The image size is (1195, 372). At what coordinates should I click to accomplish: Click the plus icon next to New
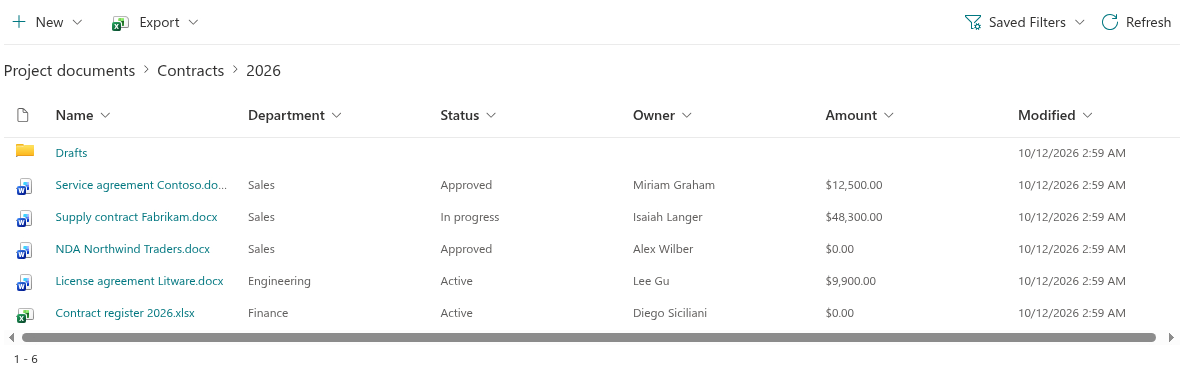pos(19,22)
